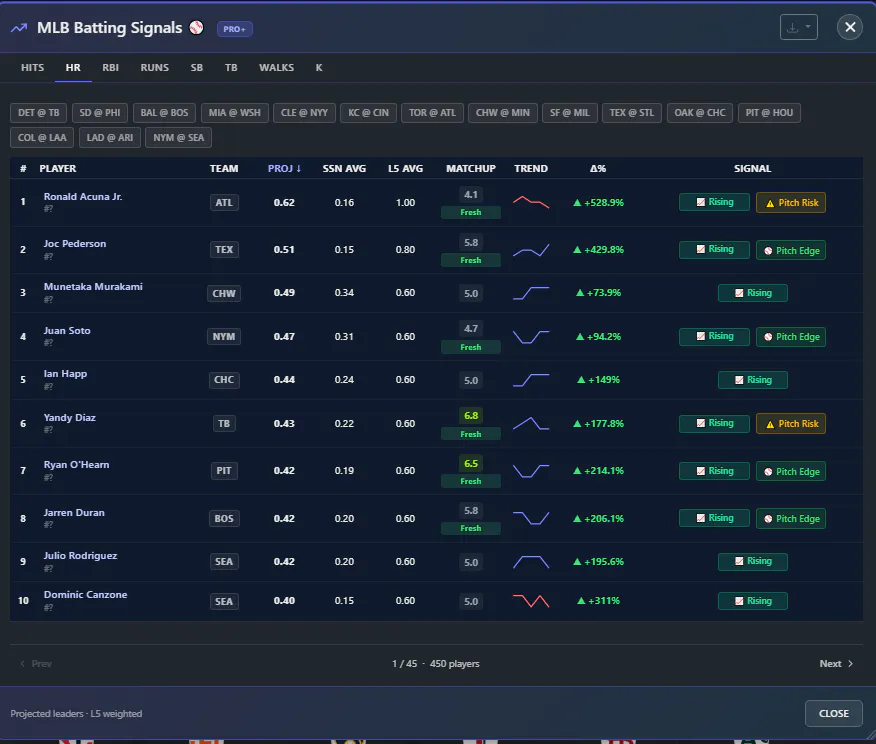Sort by the SIGNAL column header

point(753,169)
